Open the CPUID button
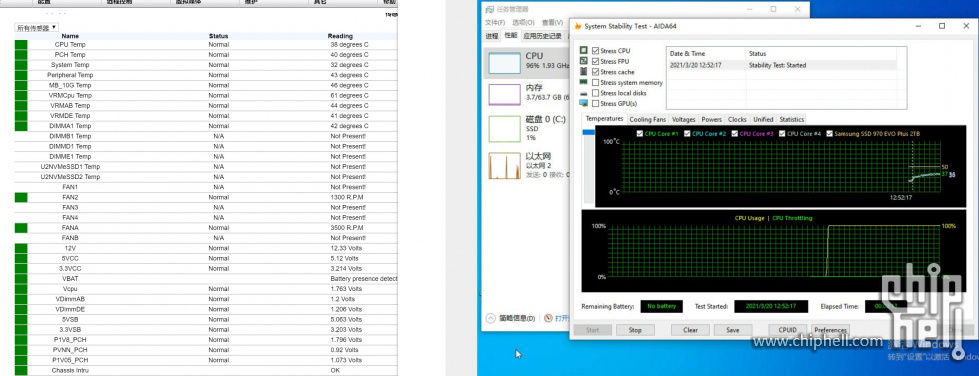 (787, 330)
